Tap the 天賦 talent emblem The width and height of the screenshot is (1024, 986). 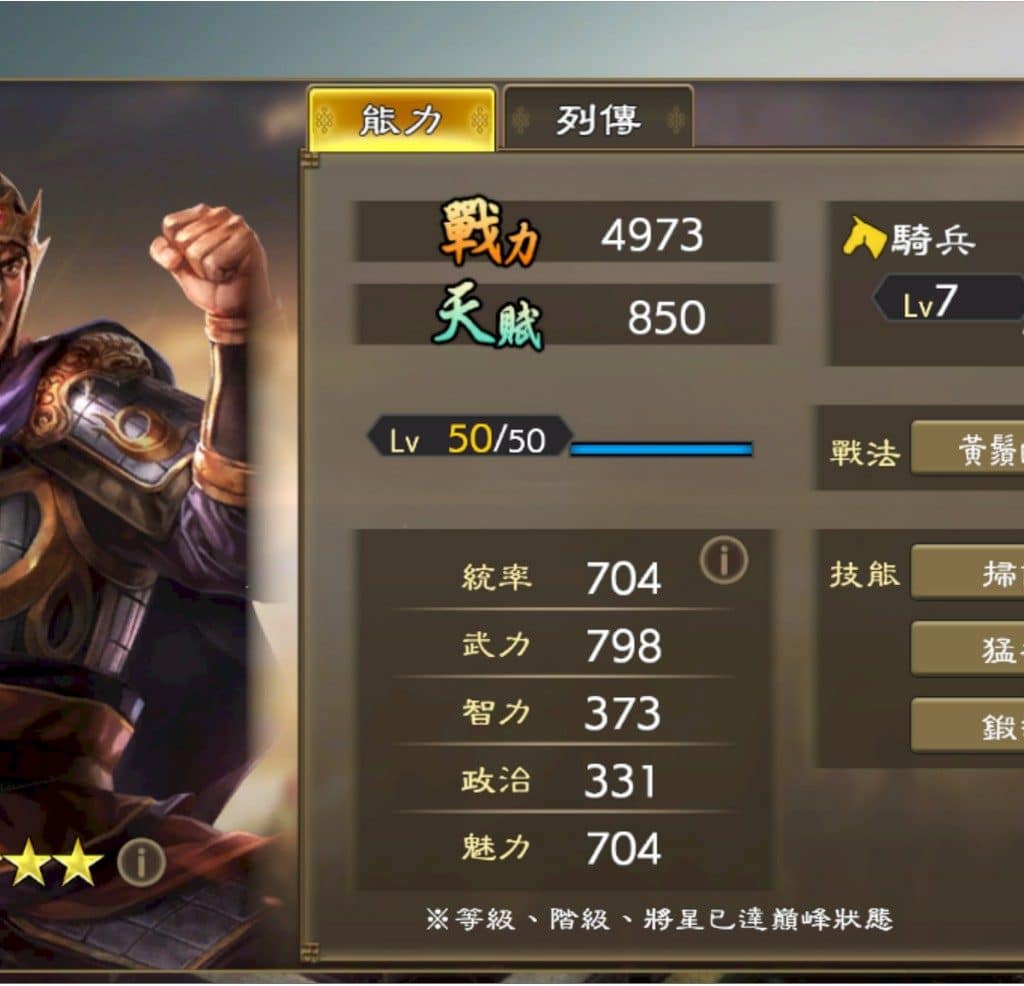(x=488, y=316)
